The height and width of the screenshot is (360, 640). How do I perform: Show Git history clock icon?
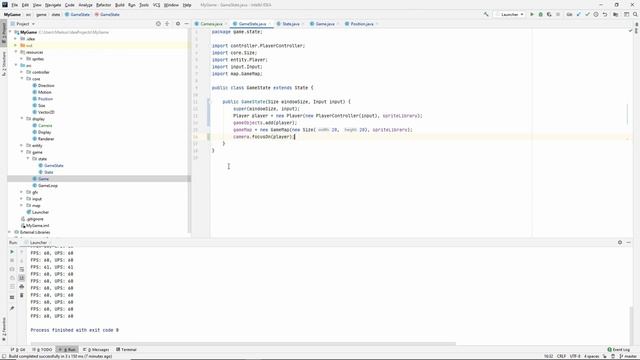click(596, 14)
